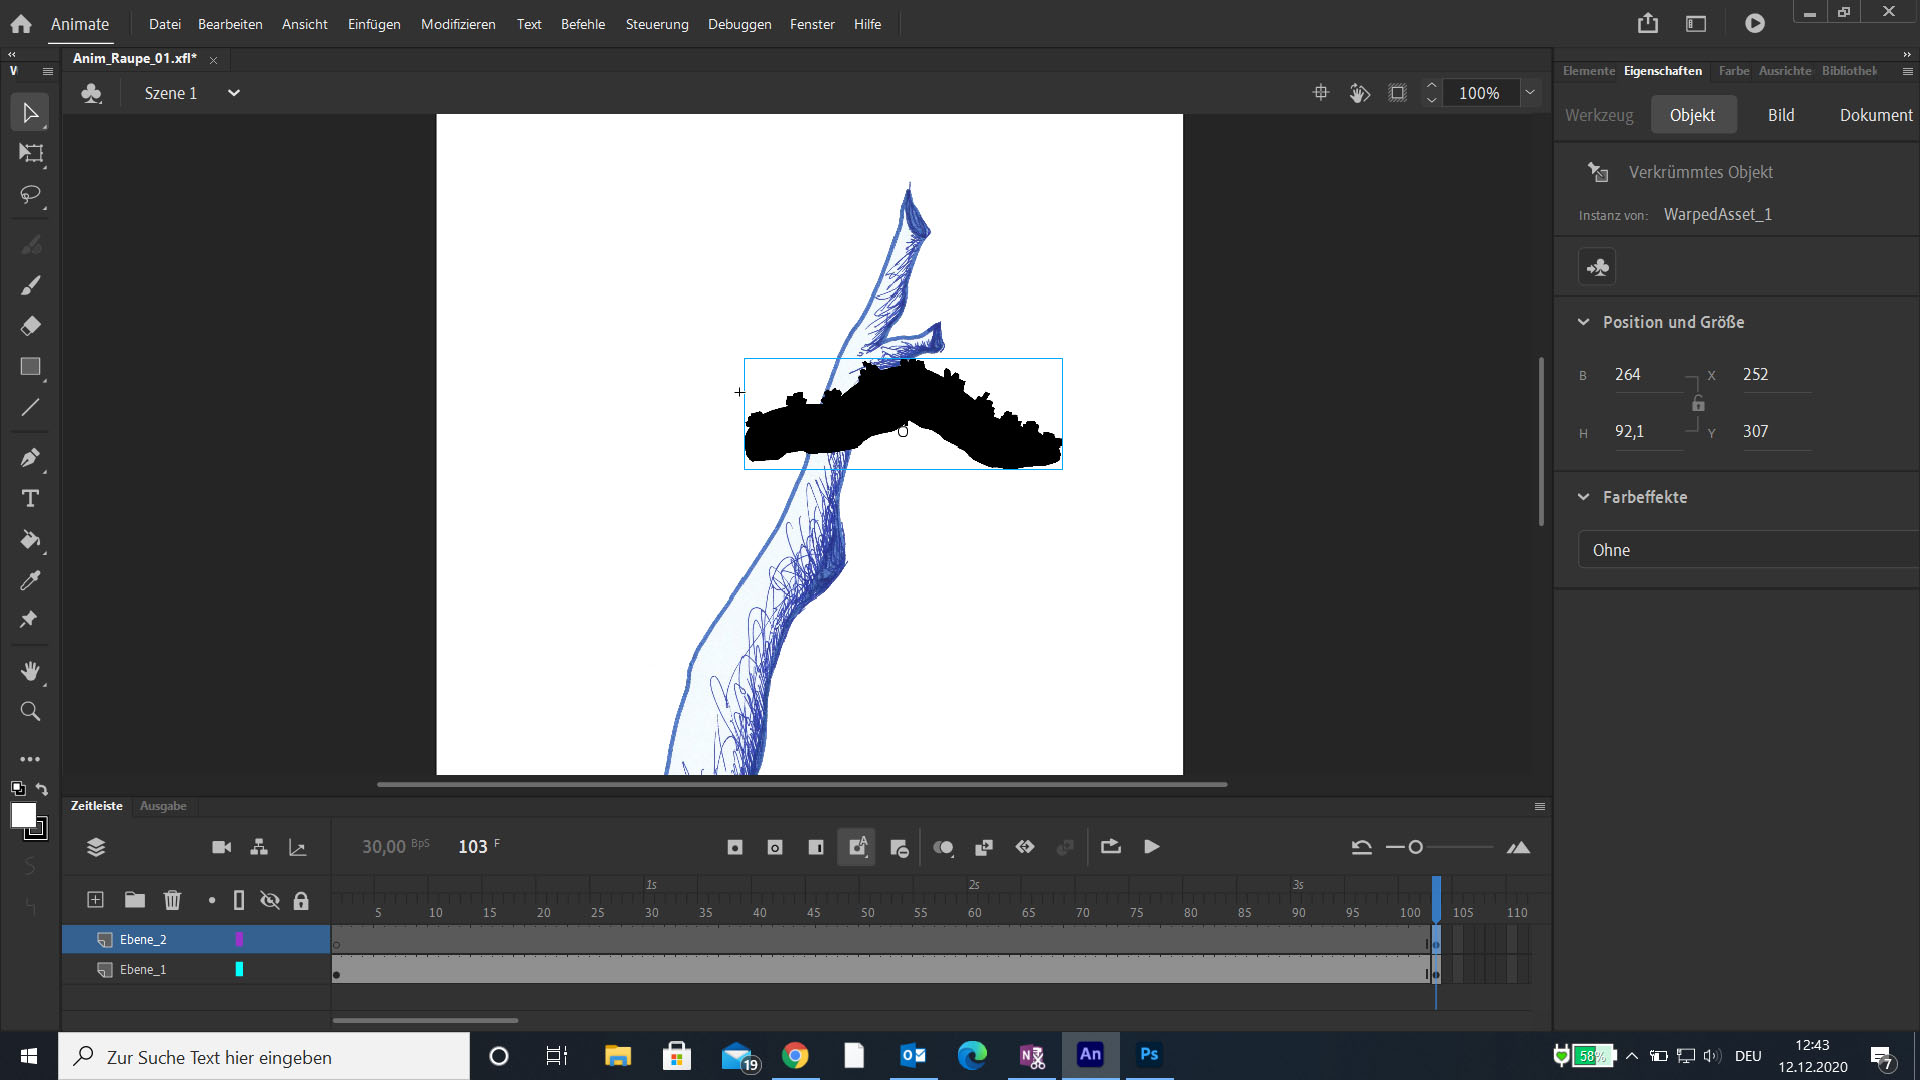Viewport: 1920px width, 1080px height.
Task: Toggle visibility of all layers with the eye icon
Action: pos(269,900)
